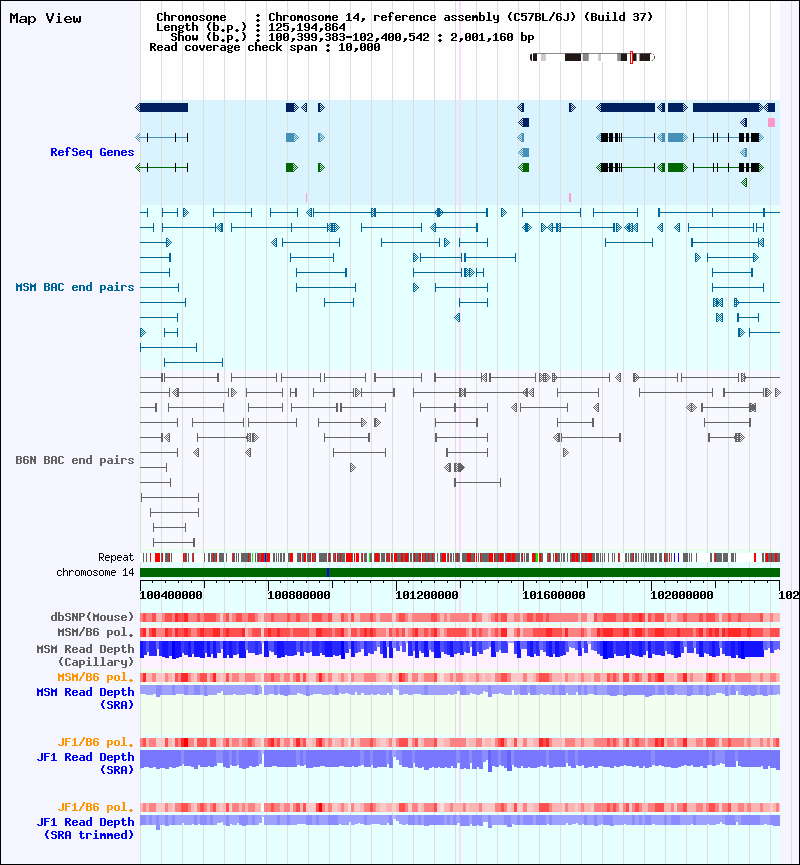The image size is (800, 865).
Task: Click the red marker on chromosome ideogram
Action: [x=631, y=57]
